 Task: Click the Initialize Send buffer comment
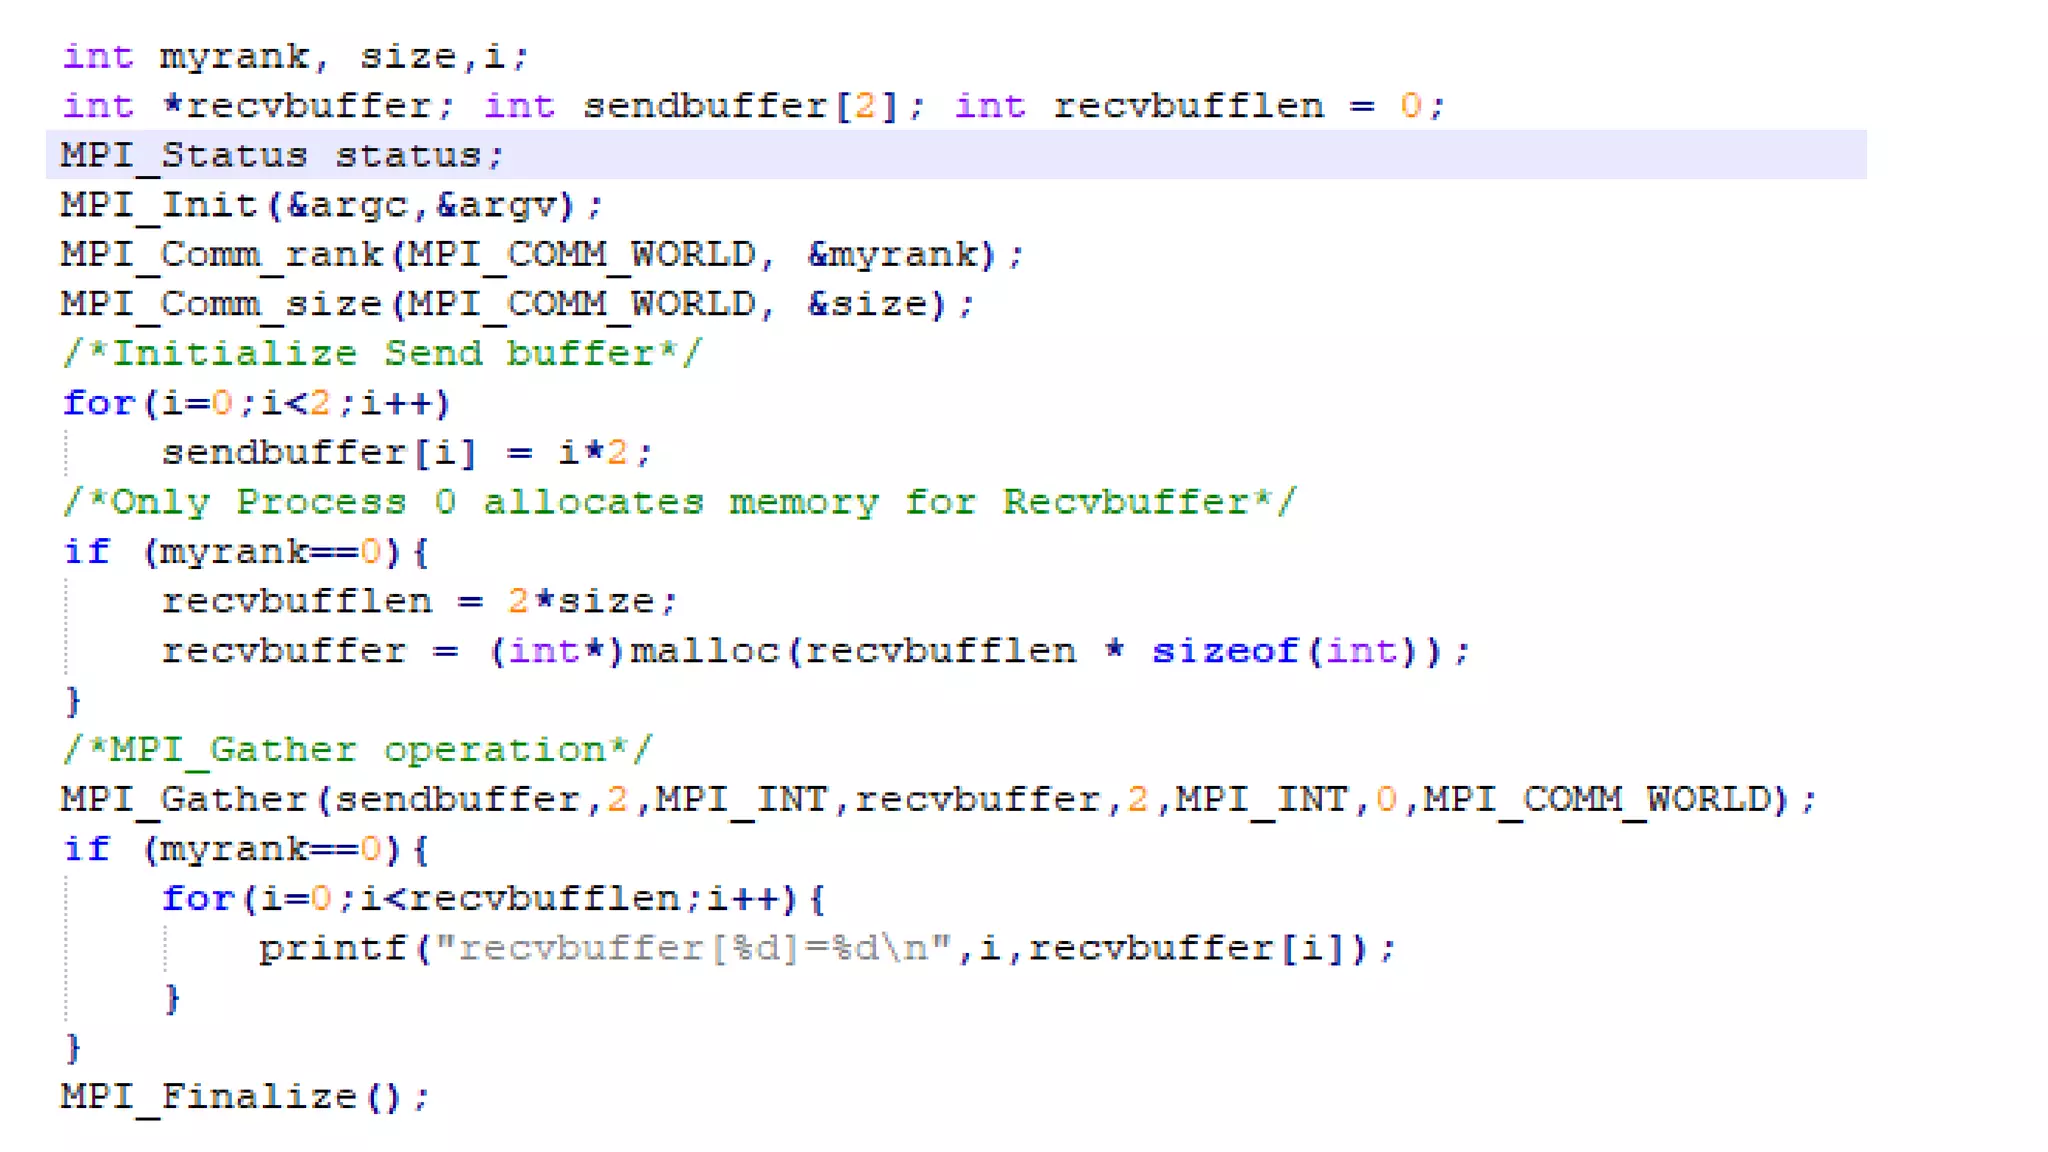point(382,353)
